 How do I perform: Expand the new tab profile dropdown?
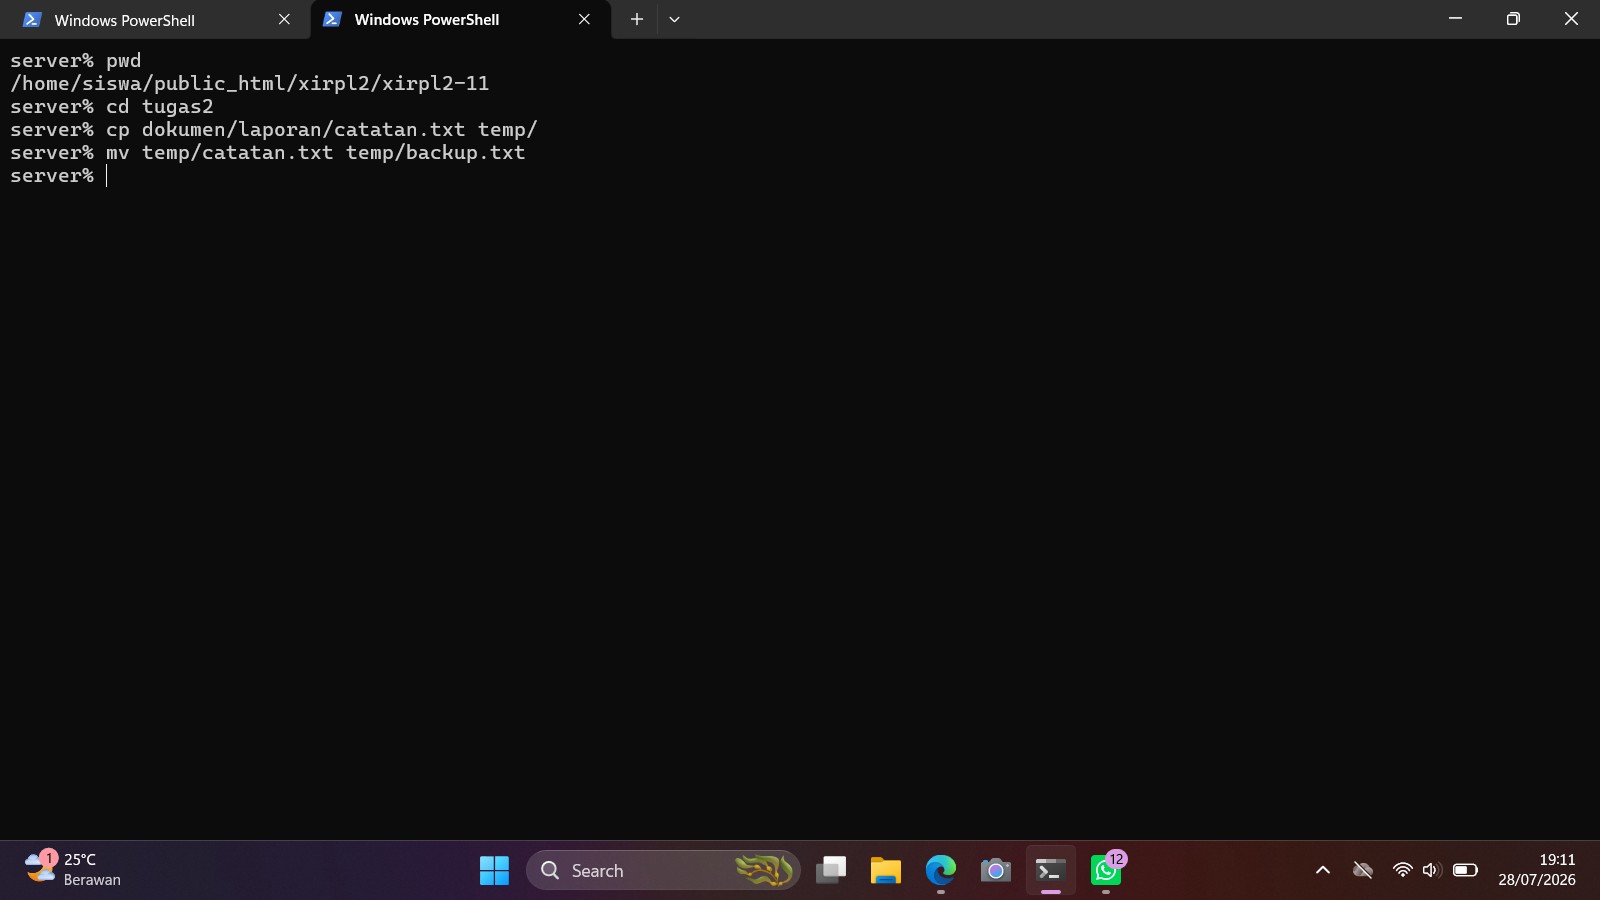674,20
